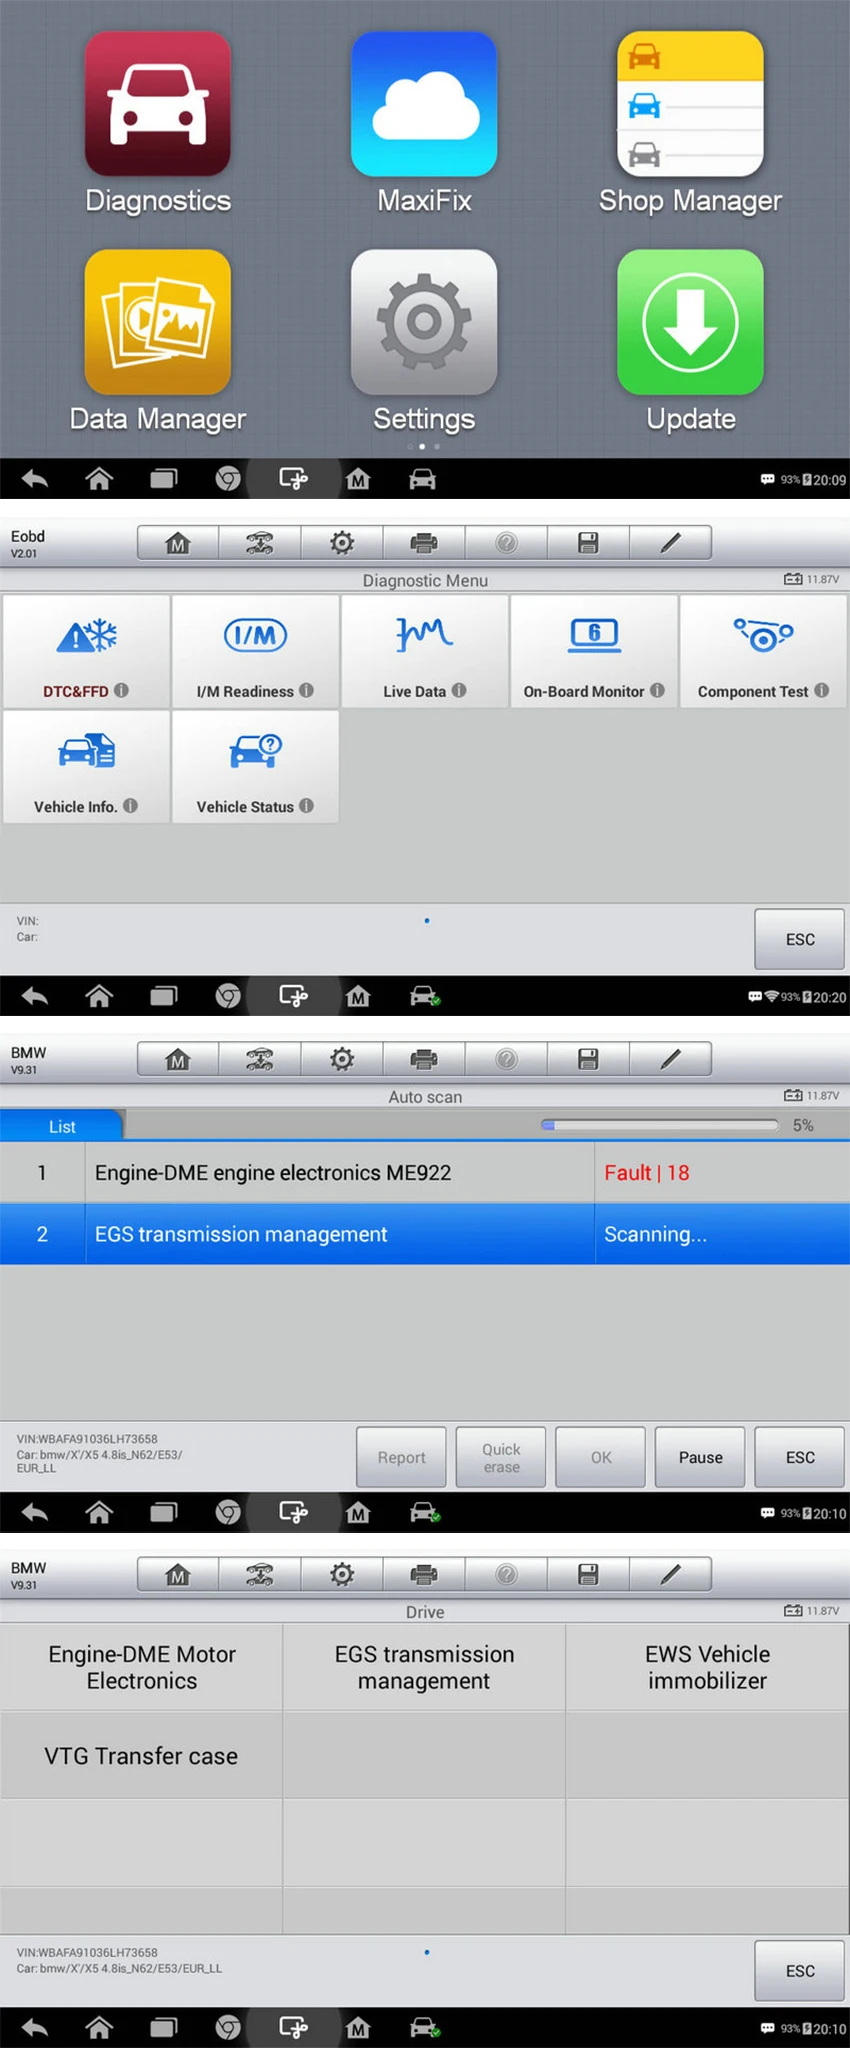Open On-Board Monitor function
Viewport: 850px width, 2048px height.
click(594, 652)
